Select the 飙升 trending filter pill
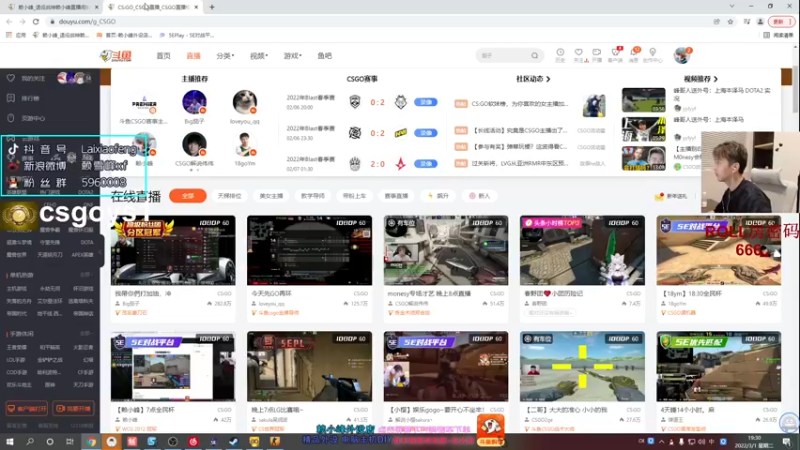The image size is (800, 450). 438,196
